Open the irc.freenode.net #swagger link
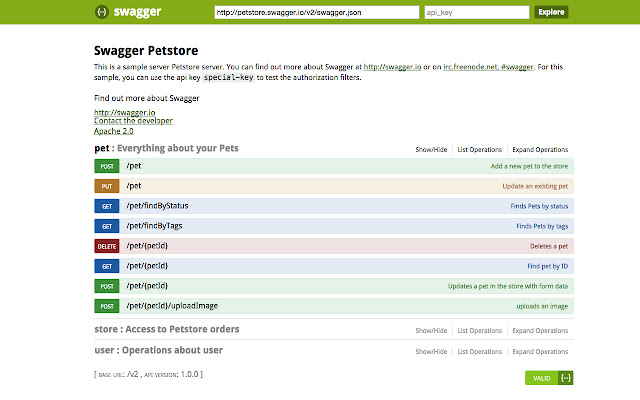This screenshot has width=640, height=400. (488, 67)
